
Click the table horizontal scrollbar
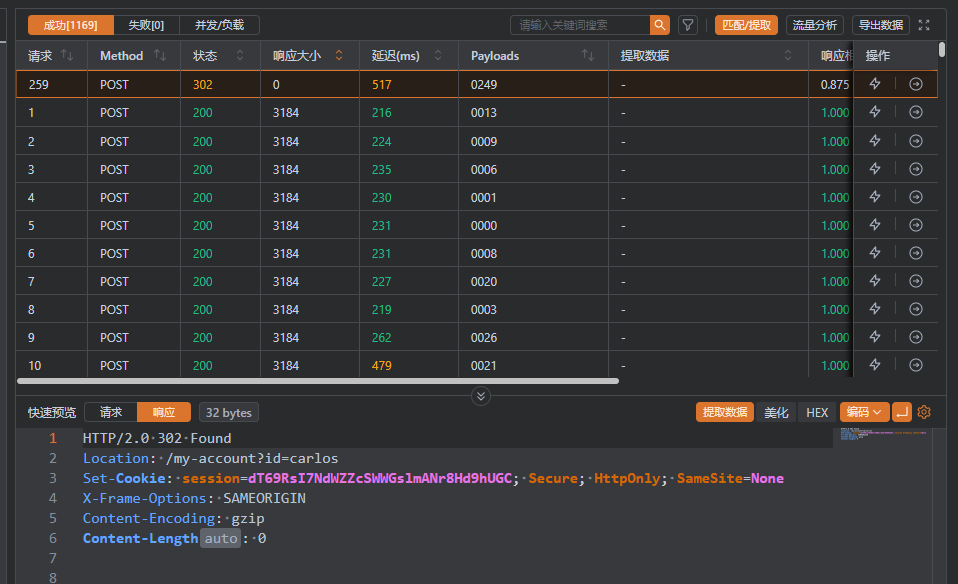[318, 381]
